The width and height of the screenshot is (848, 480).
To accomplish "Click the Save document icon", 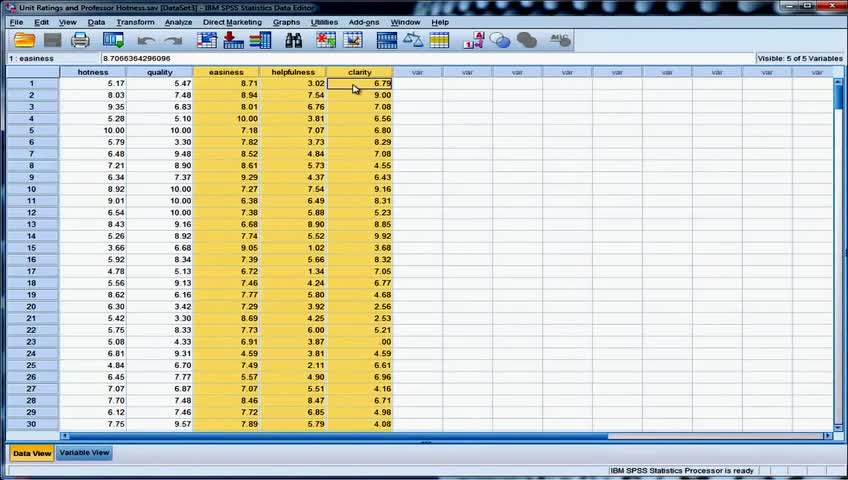I will point(52,40).
